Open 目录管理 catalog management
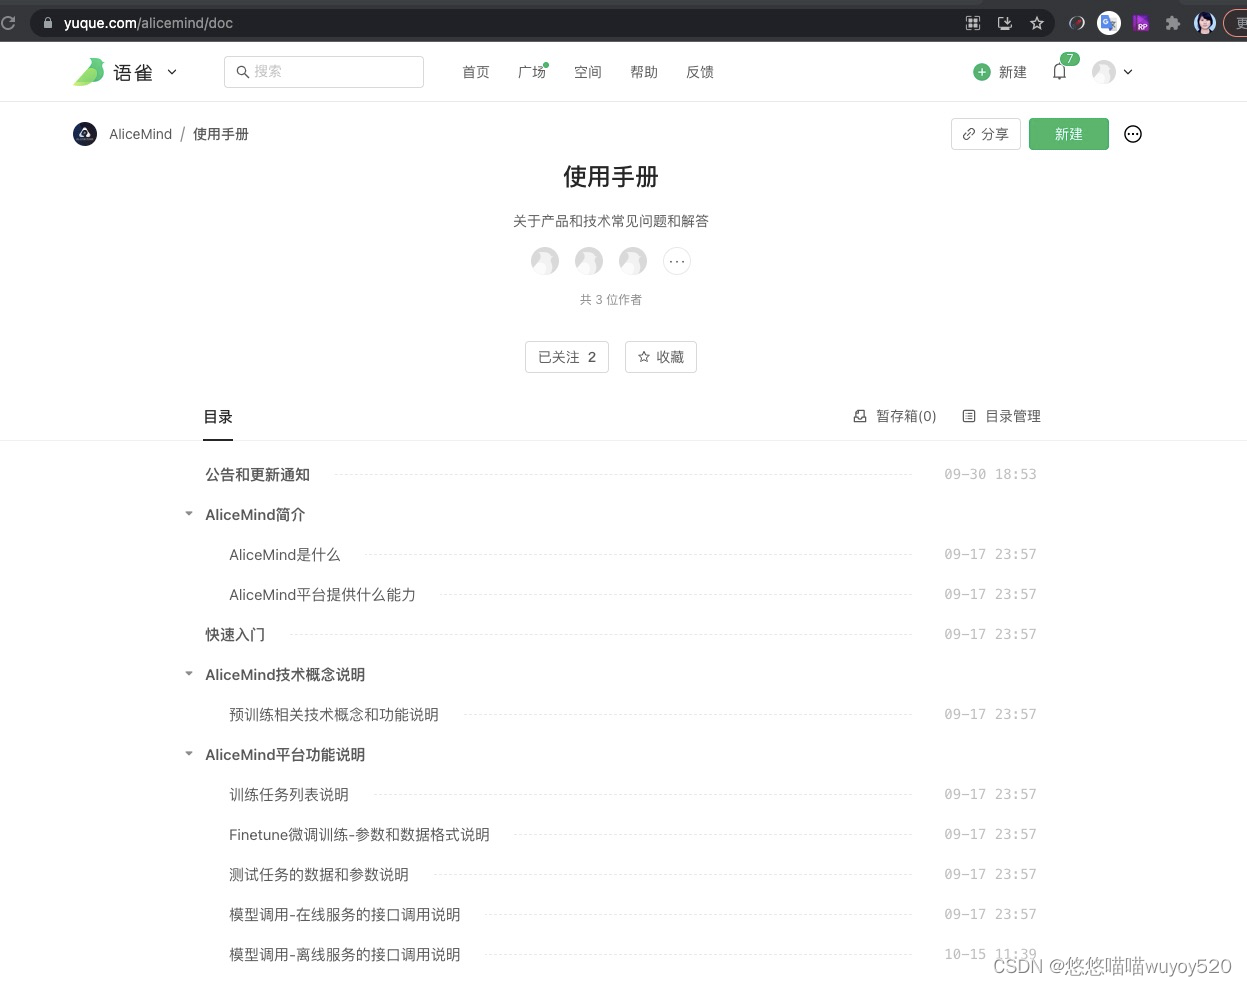 pos(1002,416)
